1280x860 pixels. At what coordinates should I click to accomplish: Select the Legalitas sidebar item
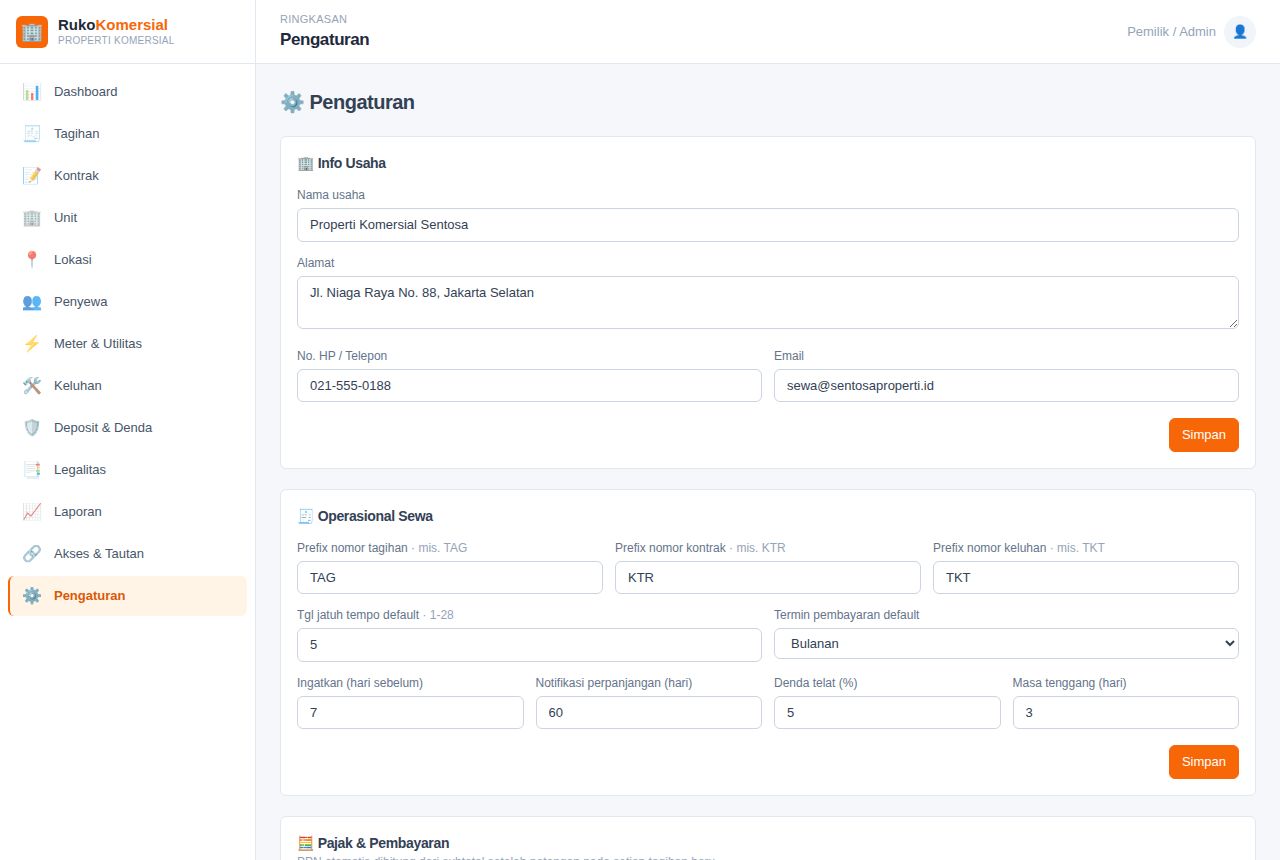[x=127, y=470]
